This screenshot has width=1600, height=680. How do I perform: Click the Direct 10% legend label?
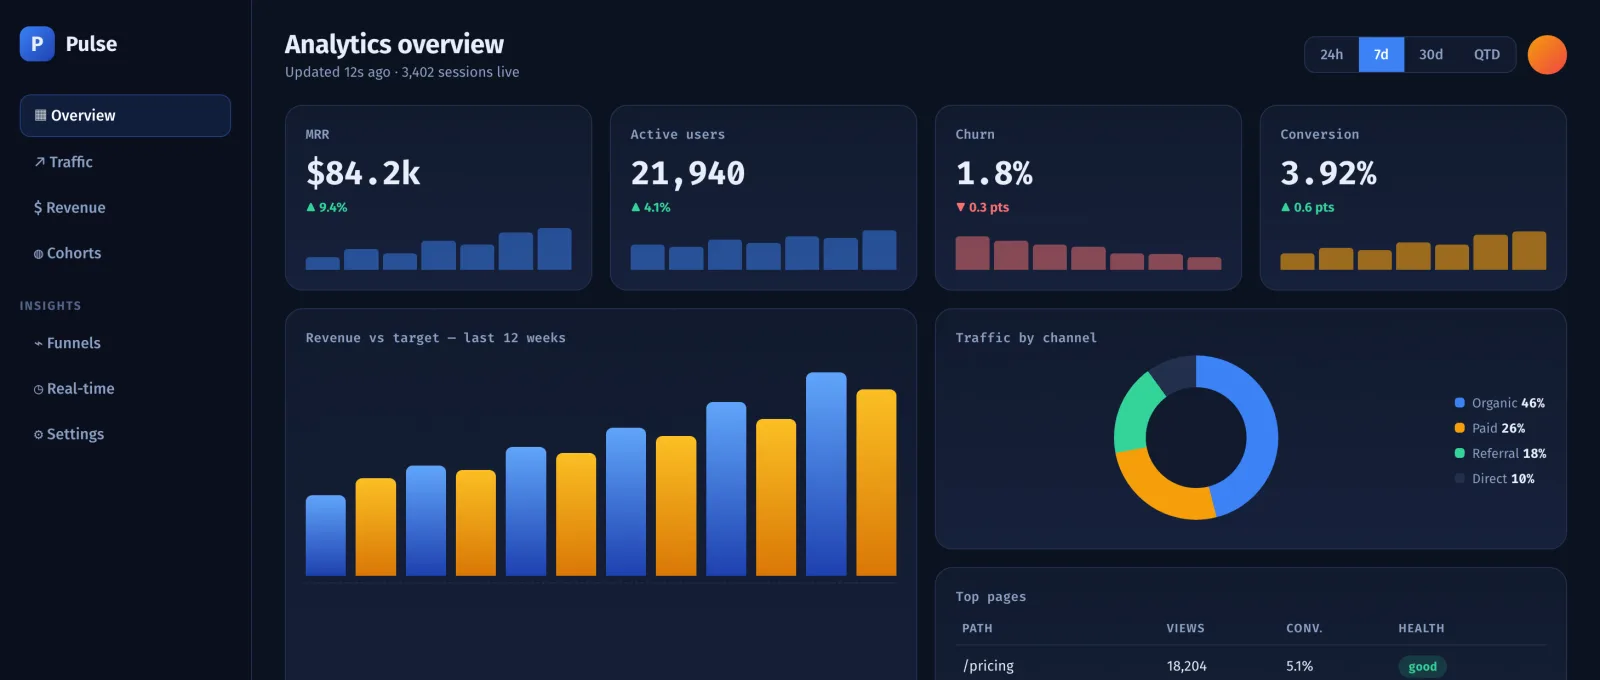click(x=1503, y=479)
